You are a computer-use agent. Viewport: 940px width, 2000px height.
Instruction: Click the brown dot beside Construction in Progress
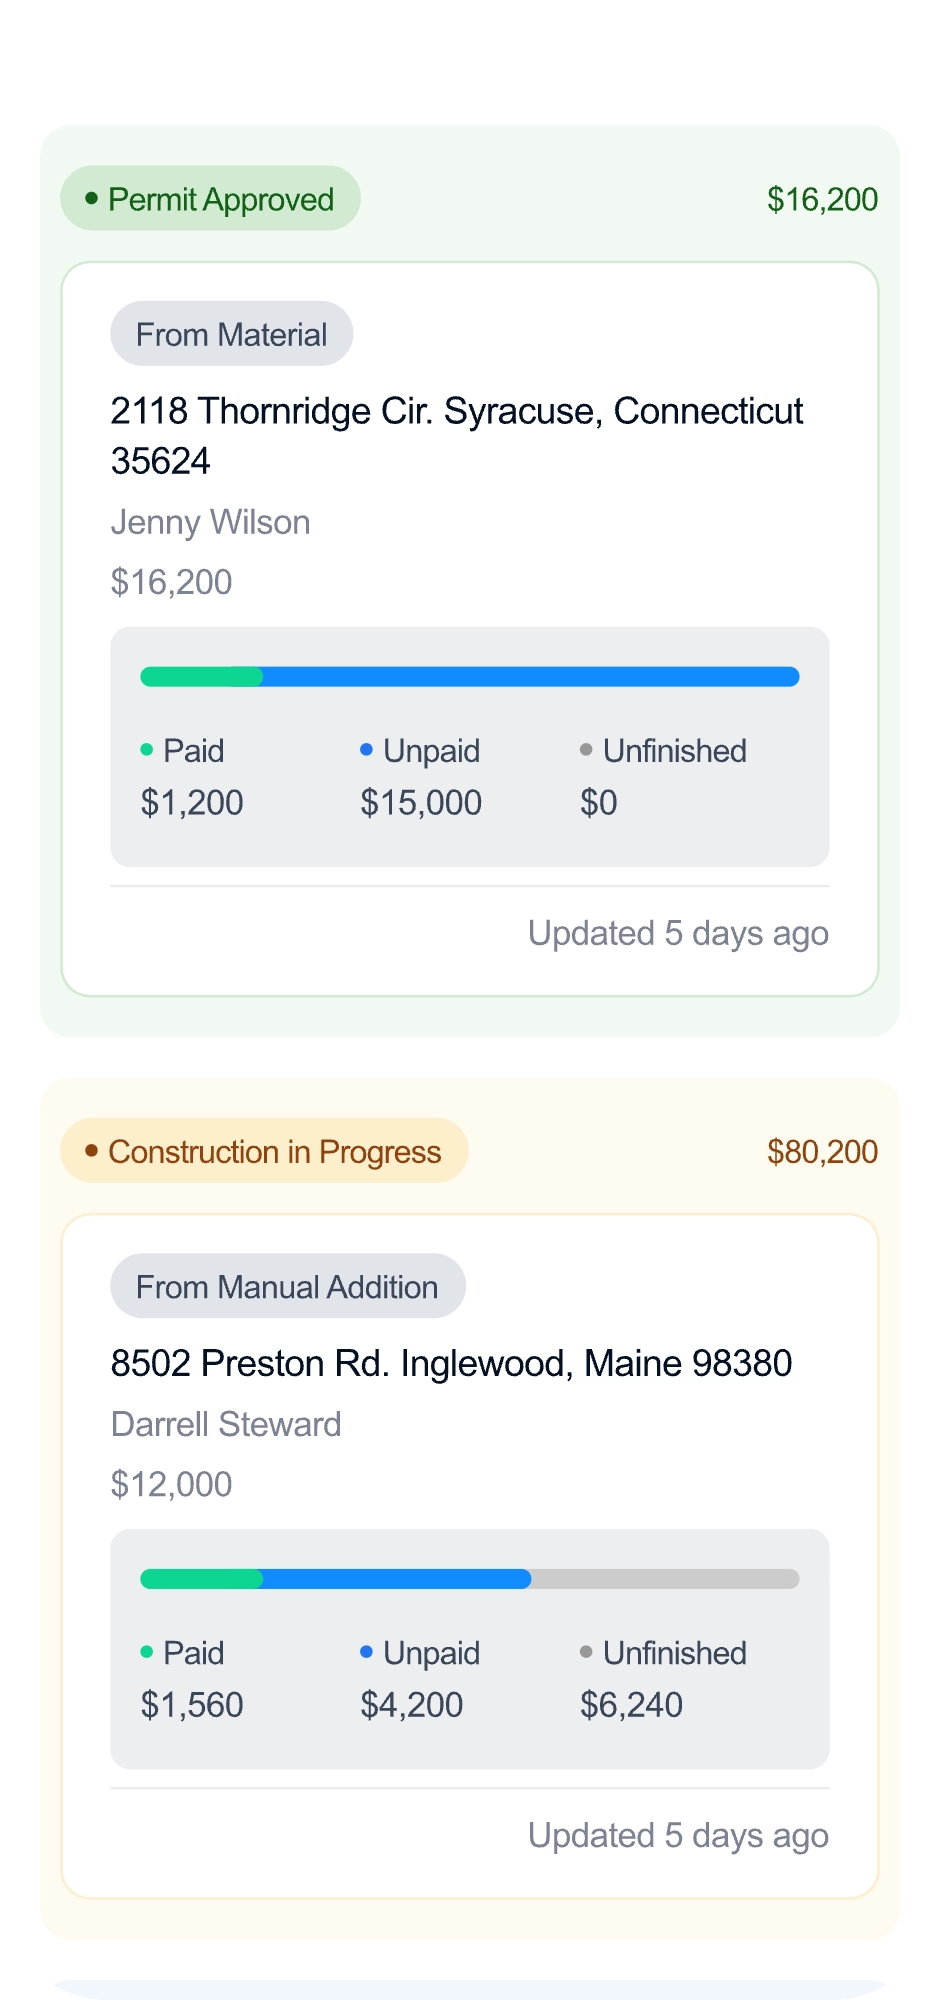click(92, 1151)
